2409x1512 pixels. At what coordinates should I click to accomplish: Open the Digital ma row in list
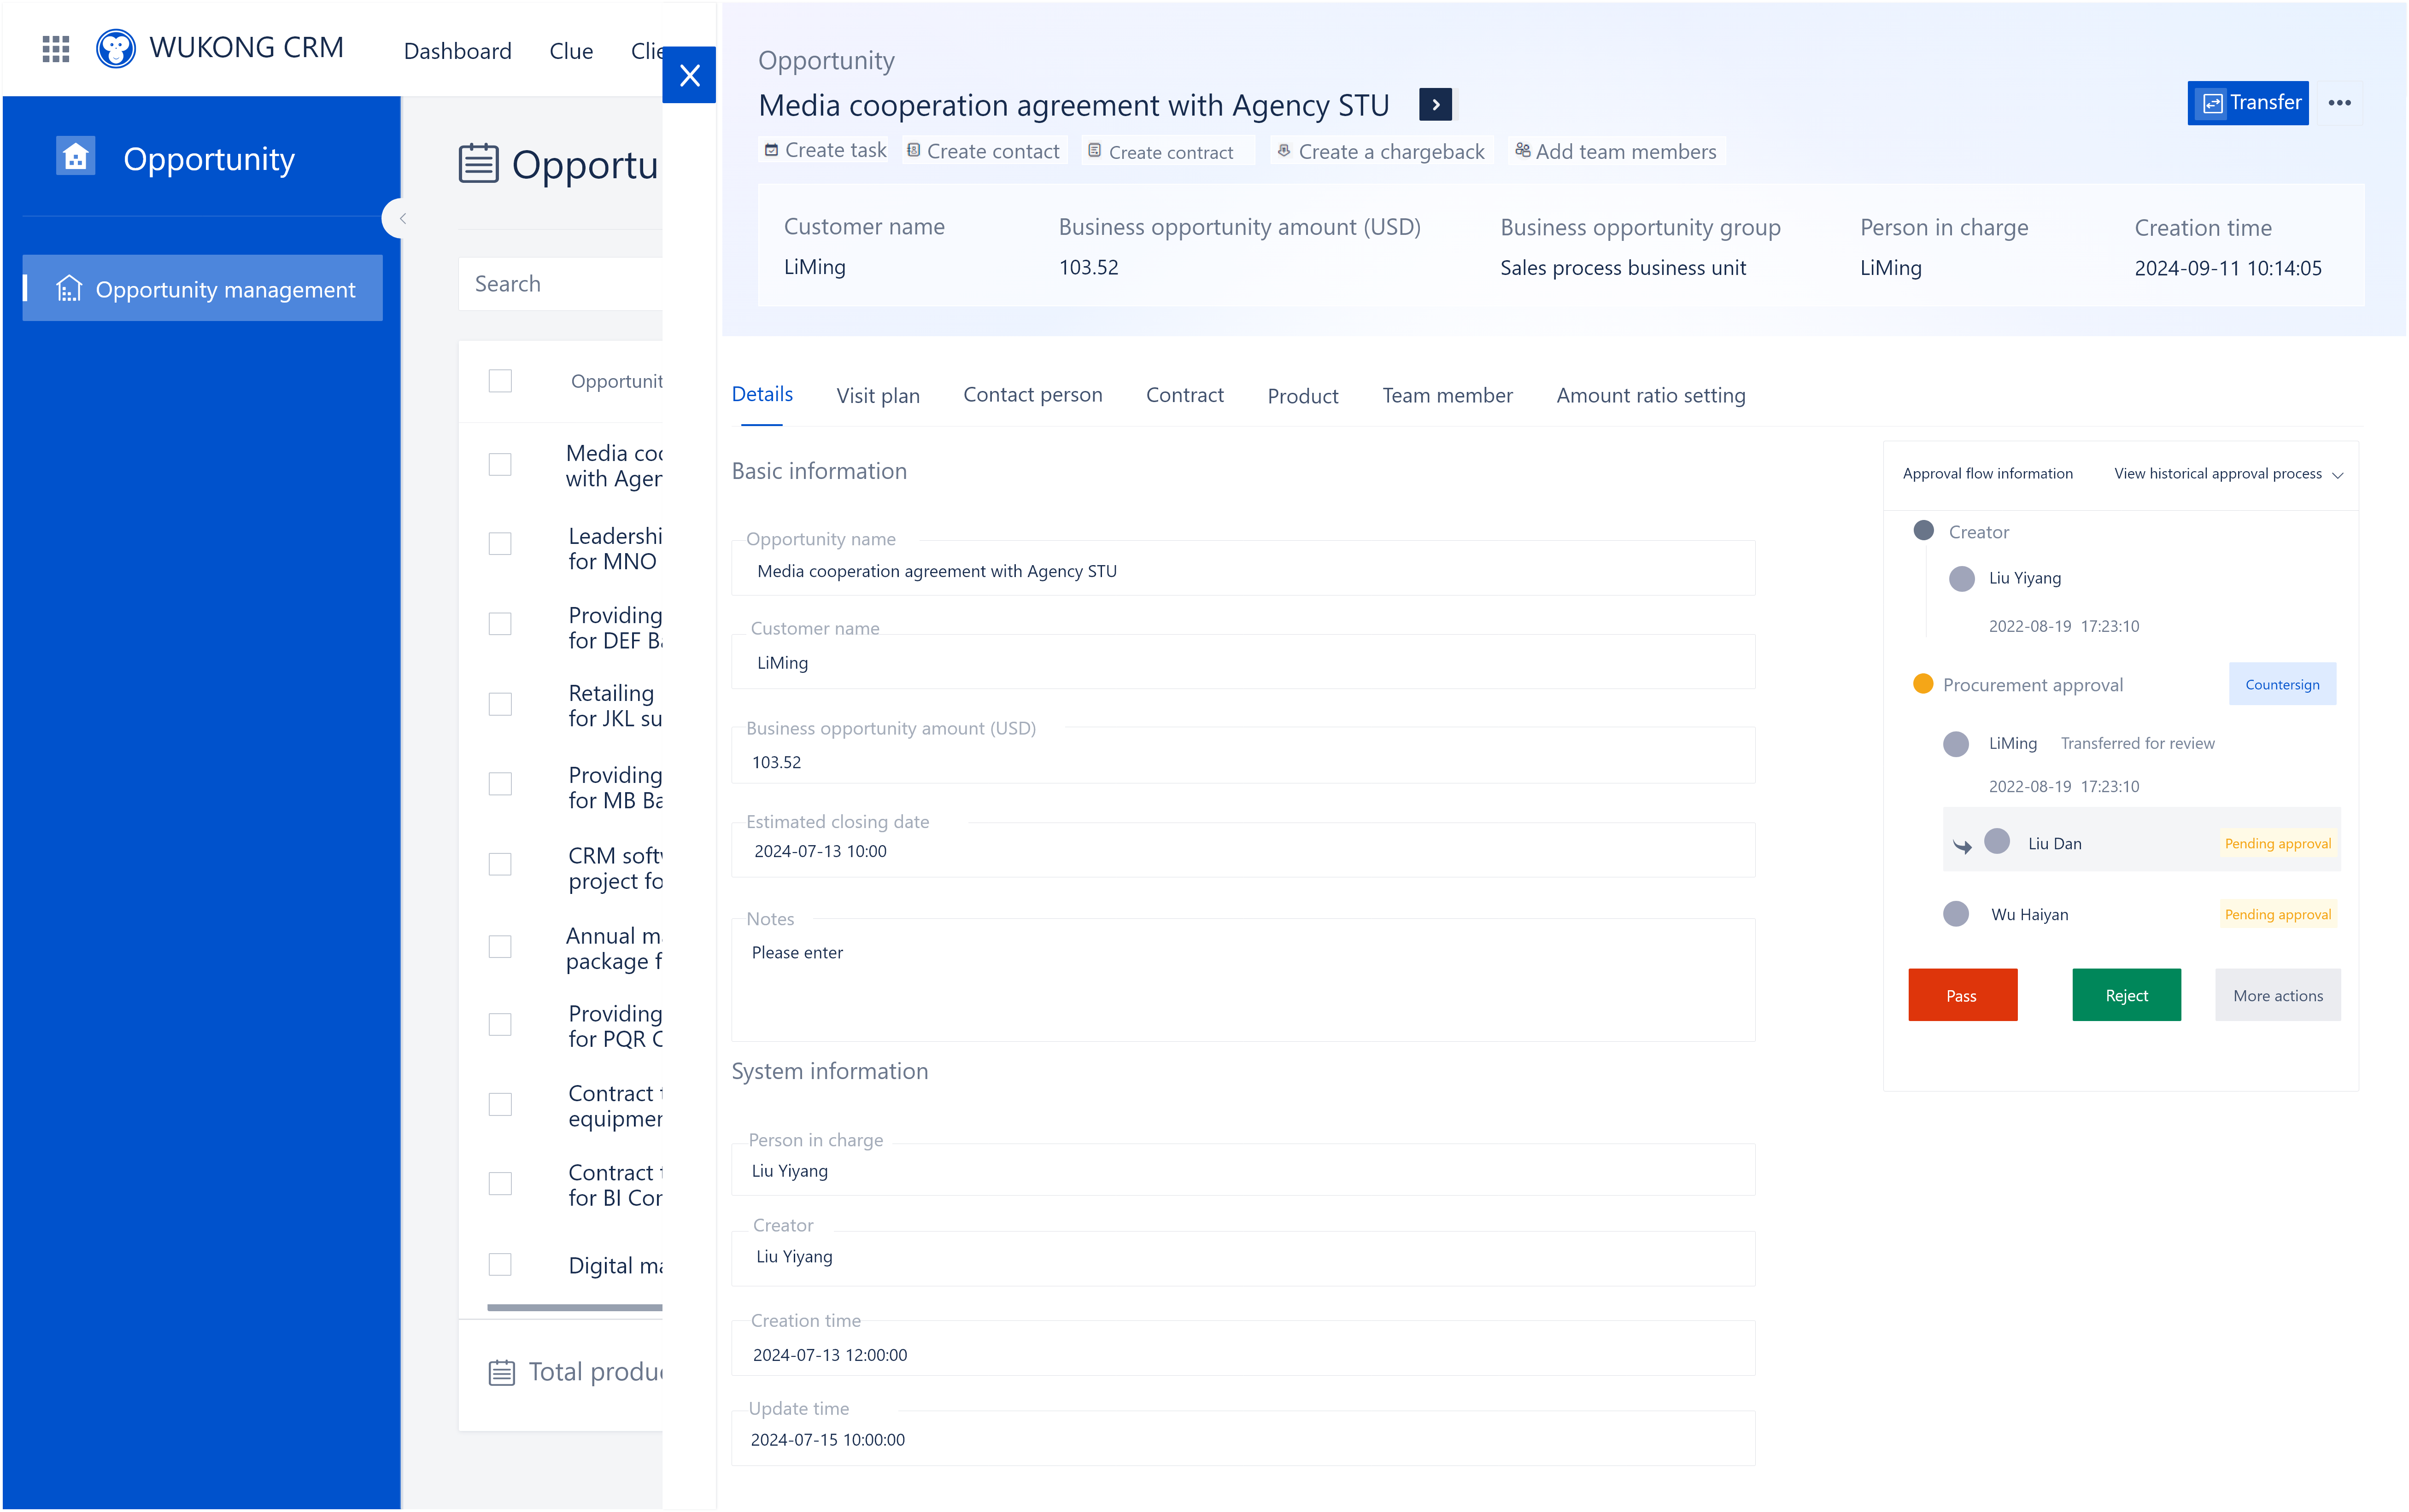tap(614, 1265)
